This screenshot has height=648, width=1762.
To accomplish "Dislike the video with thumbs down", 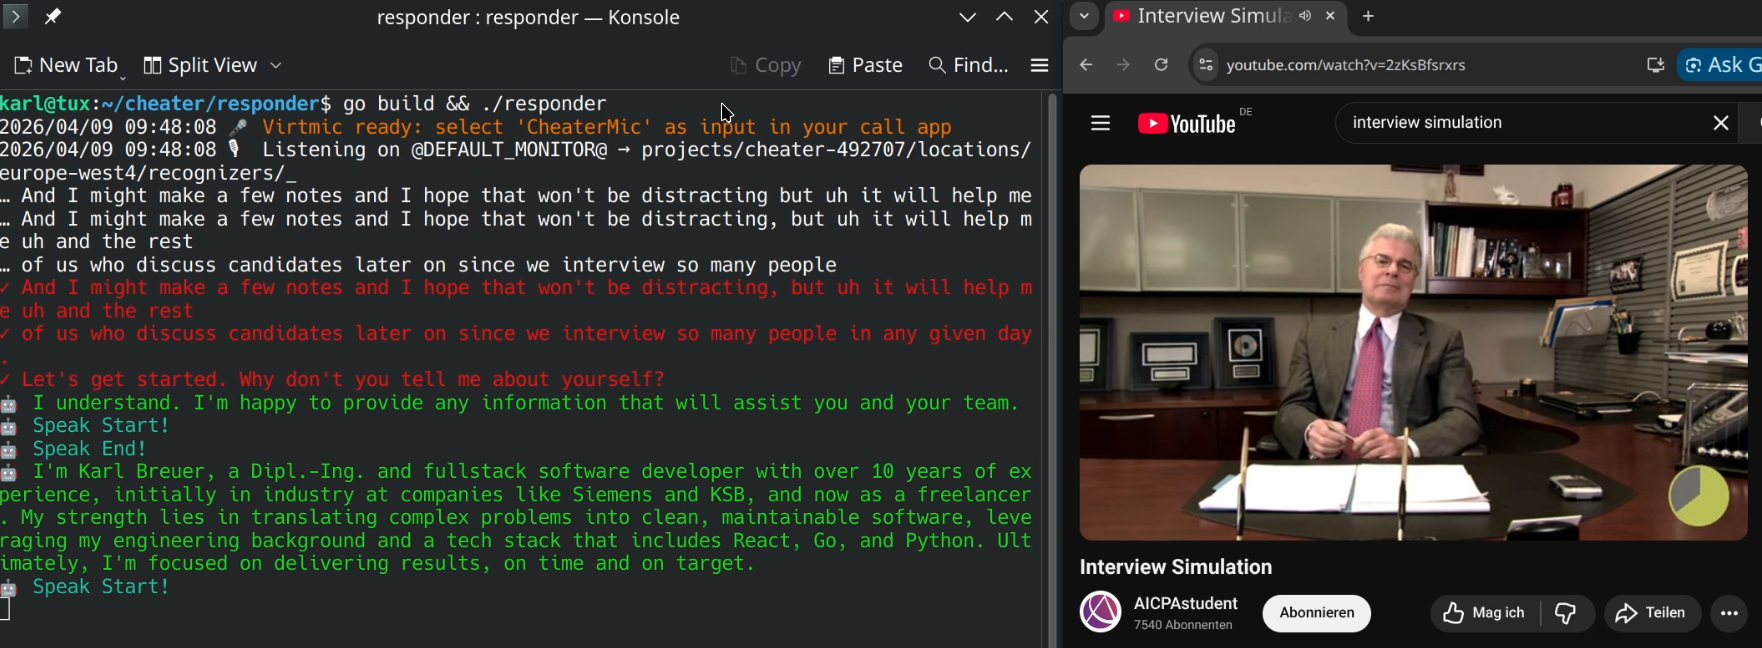I will click(x=1566, y=613).
